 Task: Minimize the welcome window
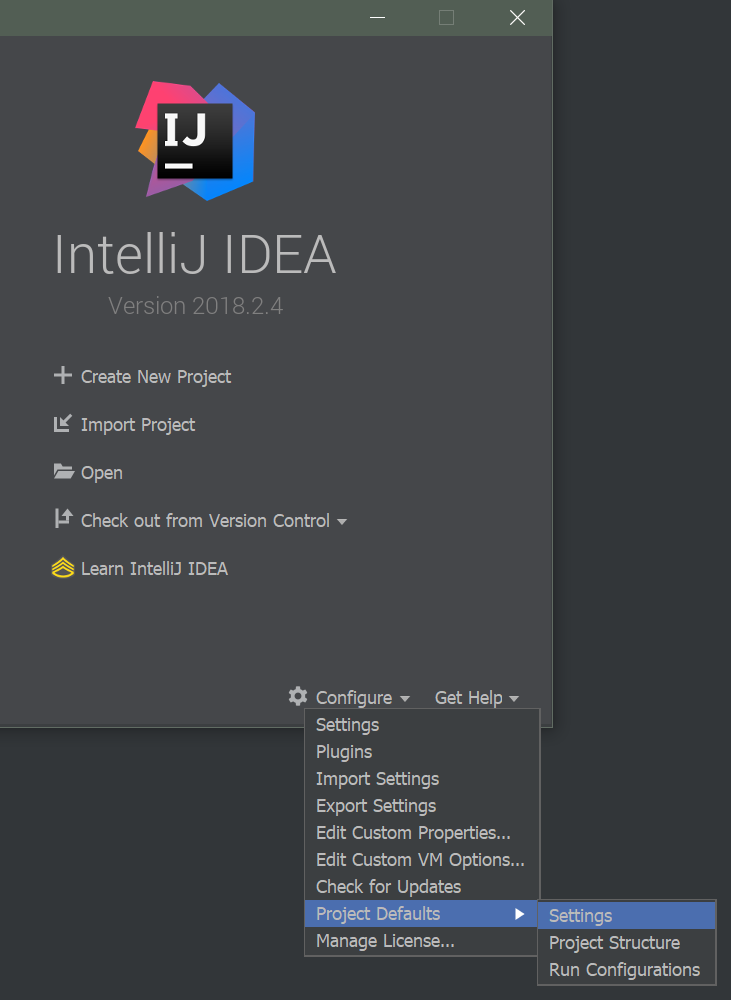pyautogui.click(x=378, y=17)
